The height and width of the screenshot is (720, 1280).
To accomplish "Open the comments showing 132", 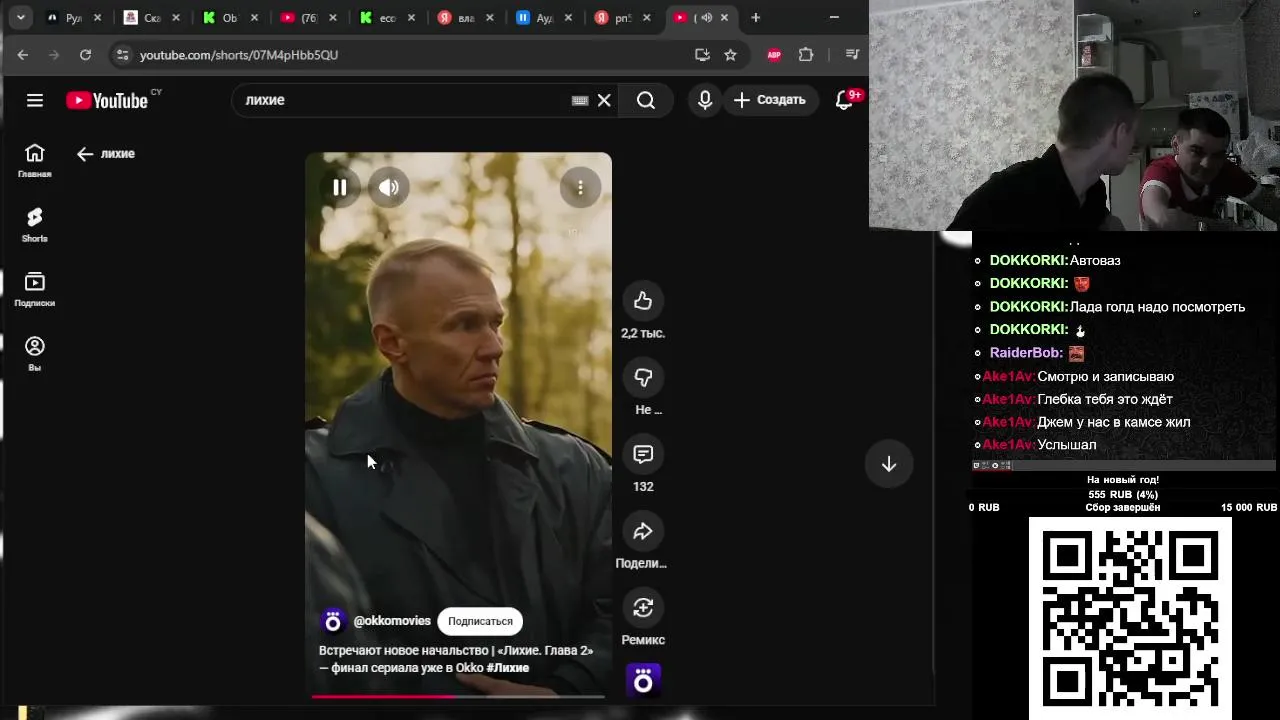I will 643,454.
